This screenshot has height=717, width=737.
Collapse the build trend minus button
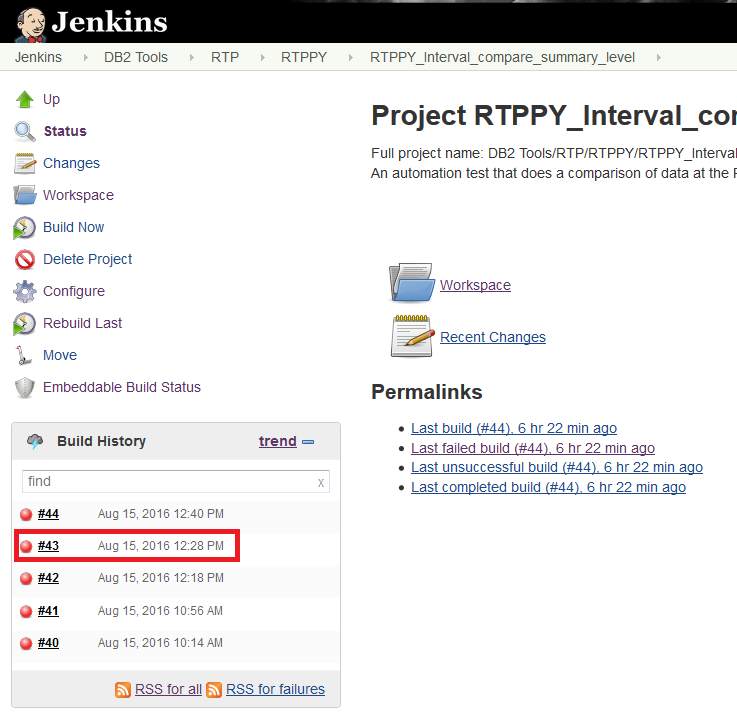(308, 441)
